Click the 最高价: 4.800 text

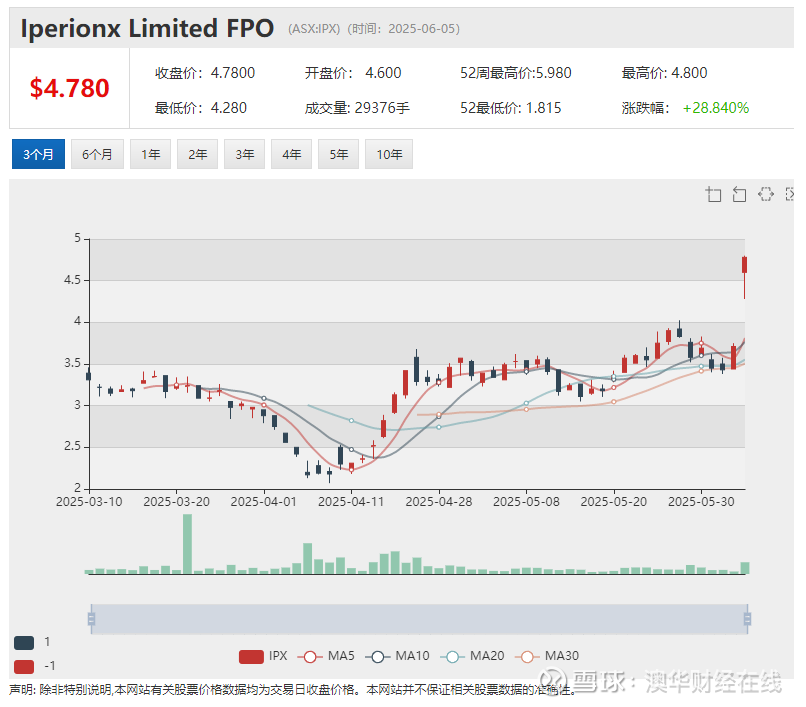664,73
